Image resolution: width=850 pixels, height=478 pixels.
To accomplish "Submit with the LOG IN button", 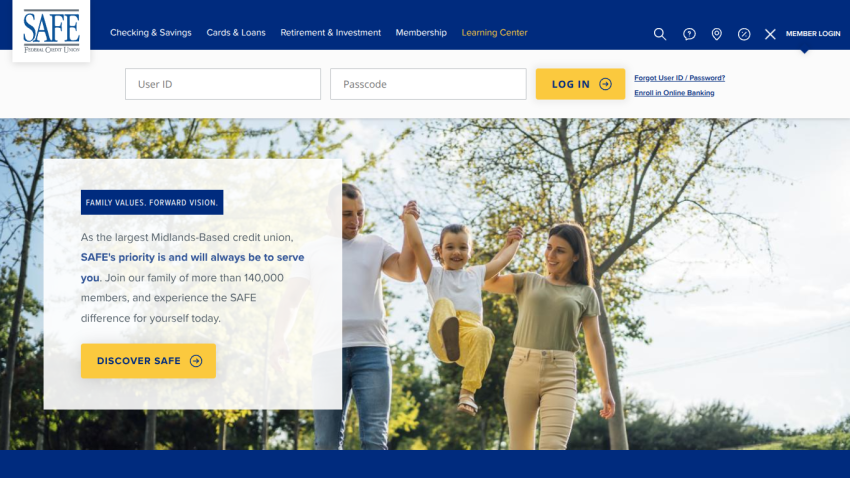I will 580,84.
